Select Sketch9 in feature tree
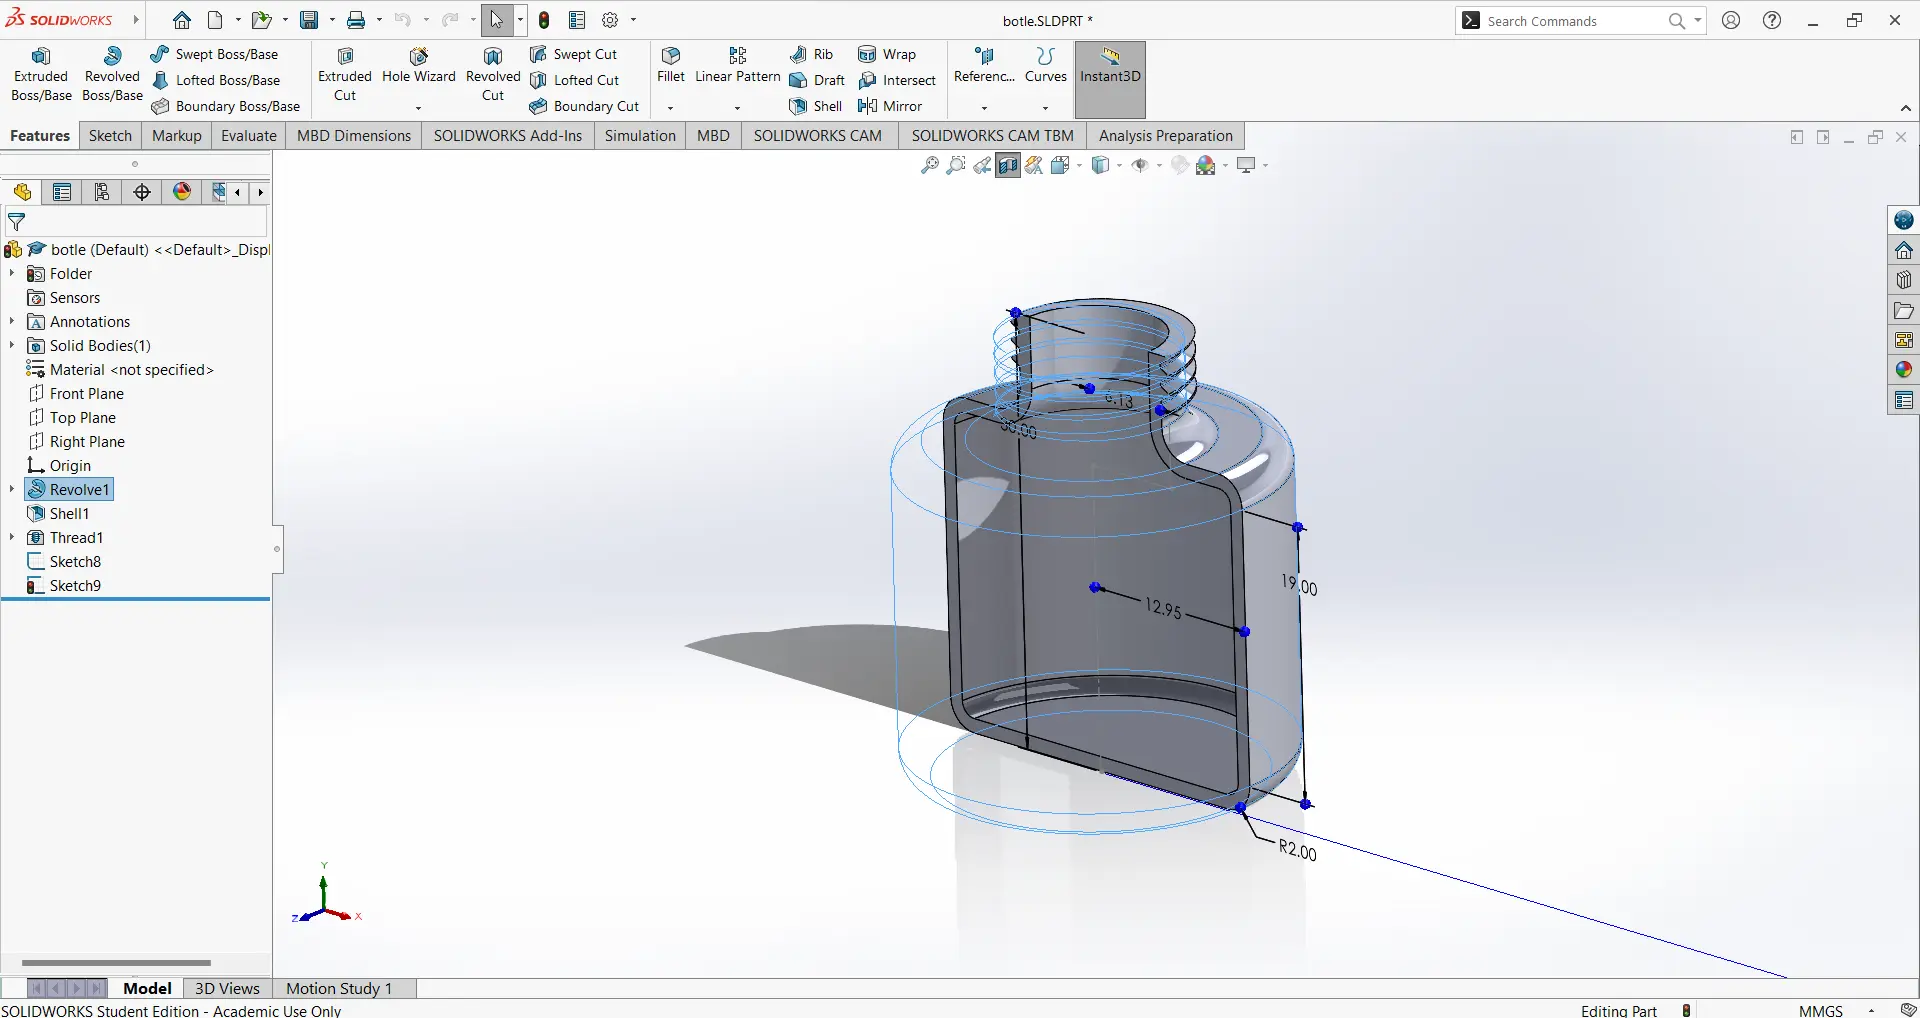This screenshot has width=1920, height=1018. 64,585
